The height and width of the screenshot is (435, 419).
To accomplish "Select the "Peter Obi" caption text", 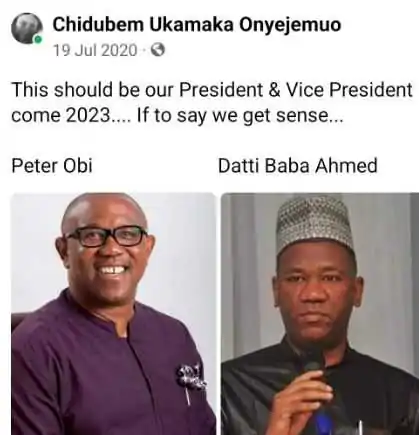I will click(52, 165).
